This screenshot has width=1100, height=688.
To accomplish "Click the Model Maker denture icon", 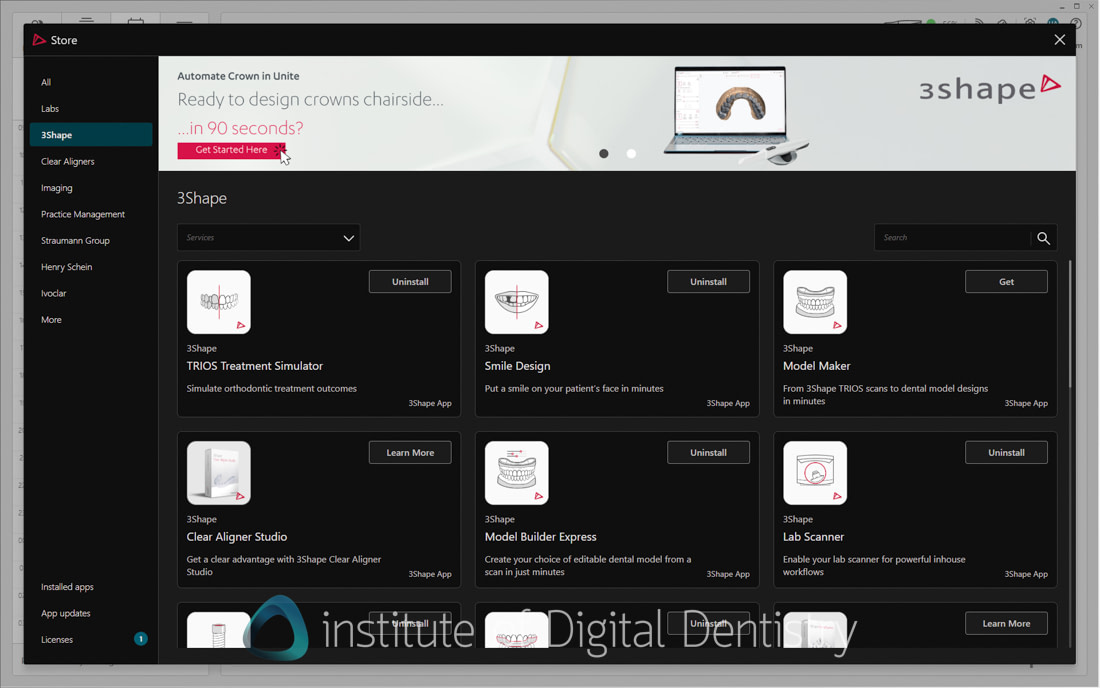I will point(815,301).
